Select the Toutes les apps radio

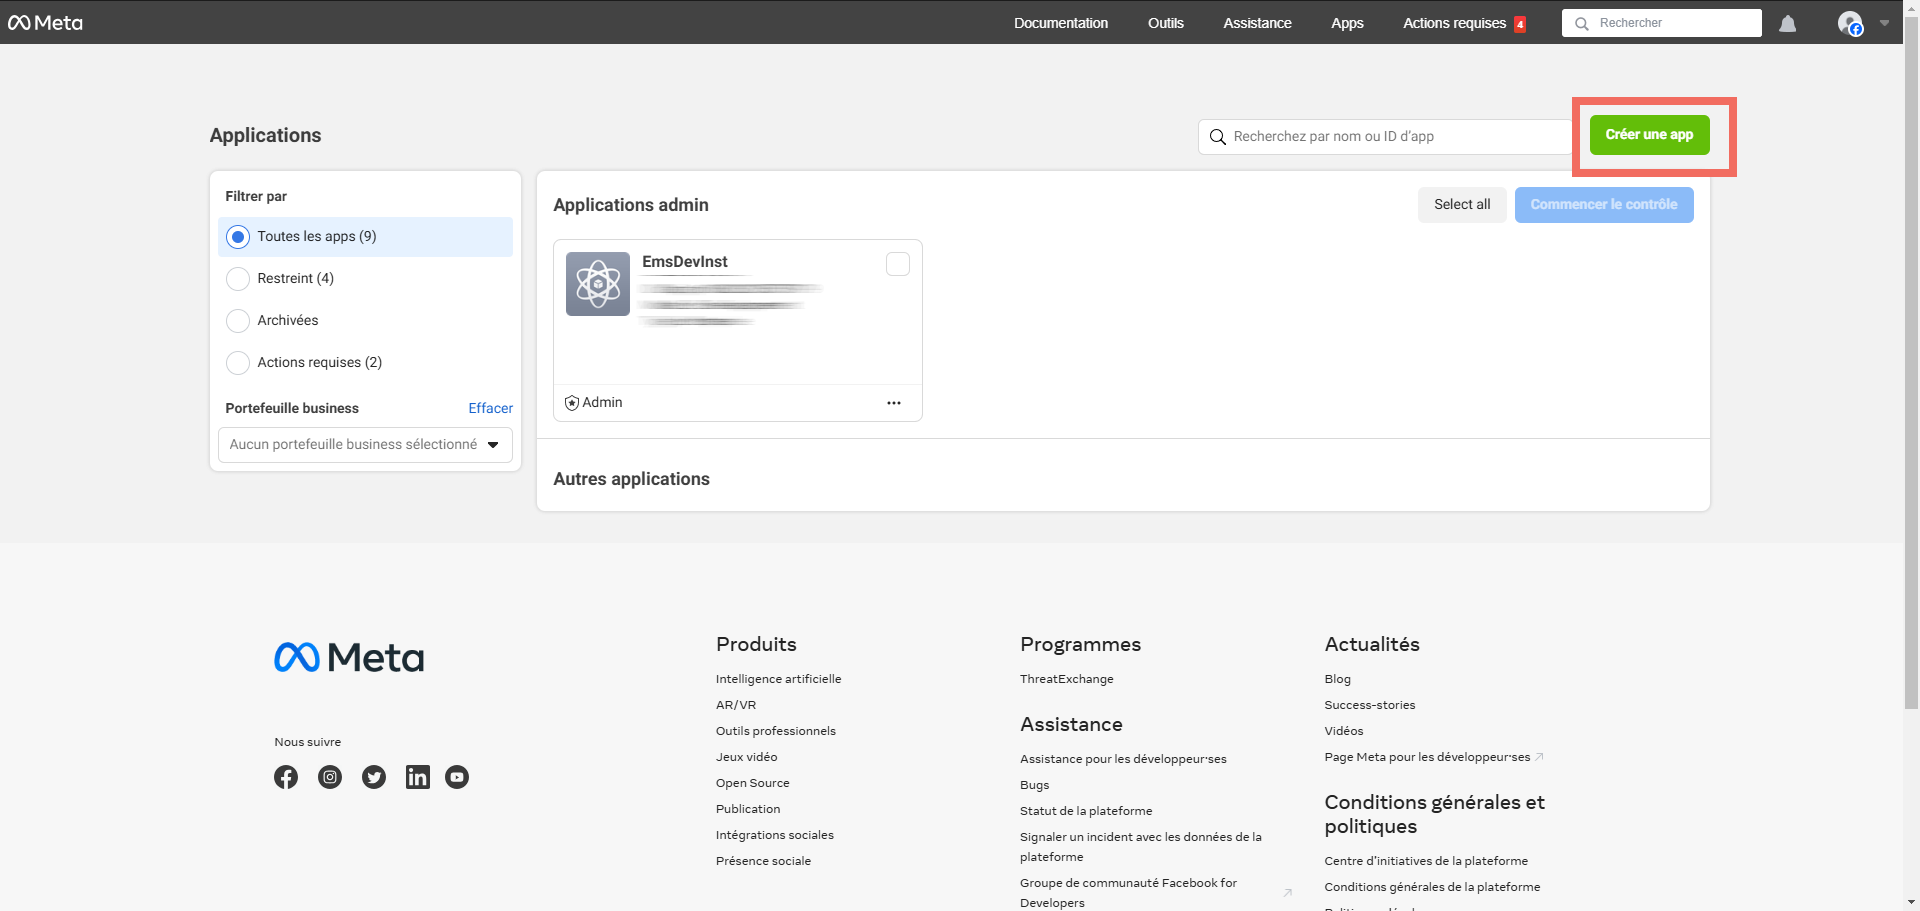238,237
